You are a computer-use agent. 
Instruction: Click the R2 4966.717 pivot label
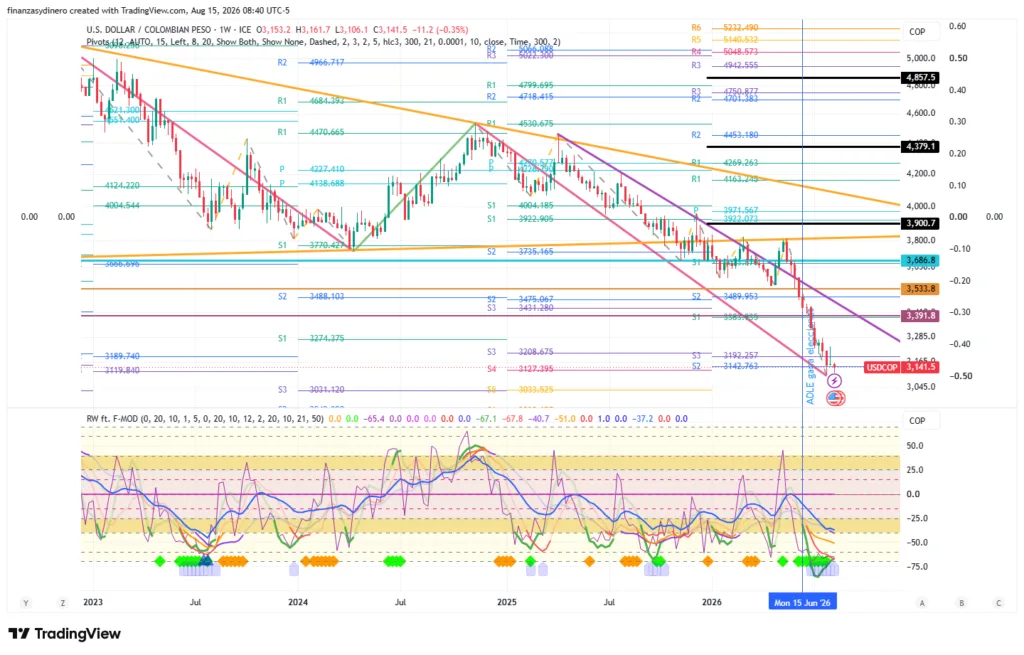(x=311, y=63)
